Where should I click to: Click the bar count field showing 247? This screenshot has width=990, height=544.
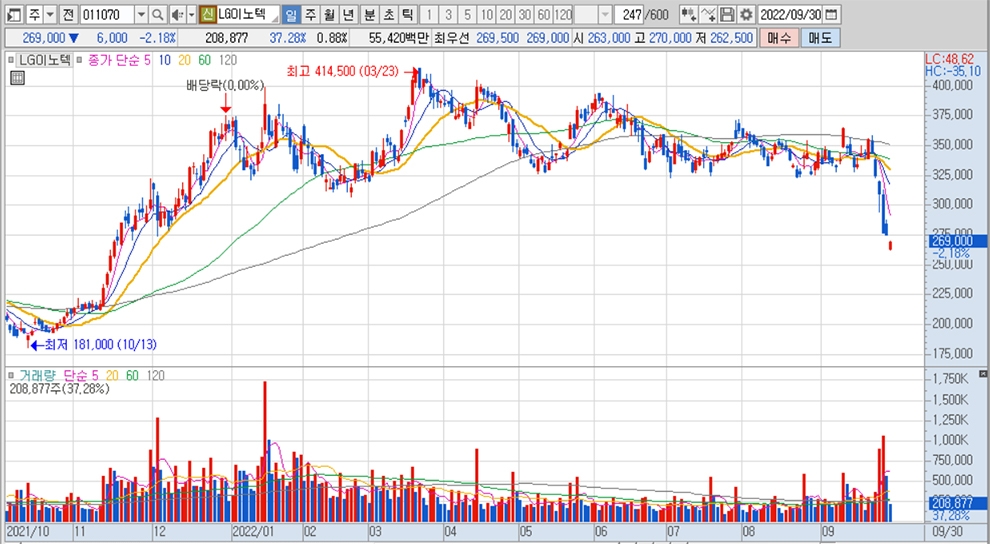[630, 14]
